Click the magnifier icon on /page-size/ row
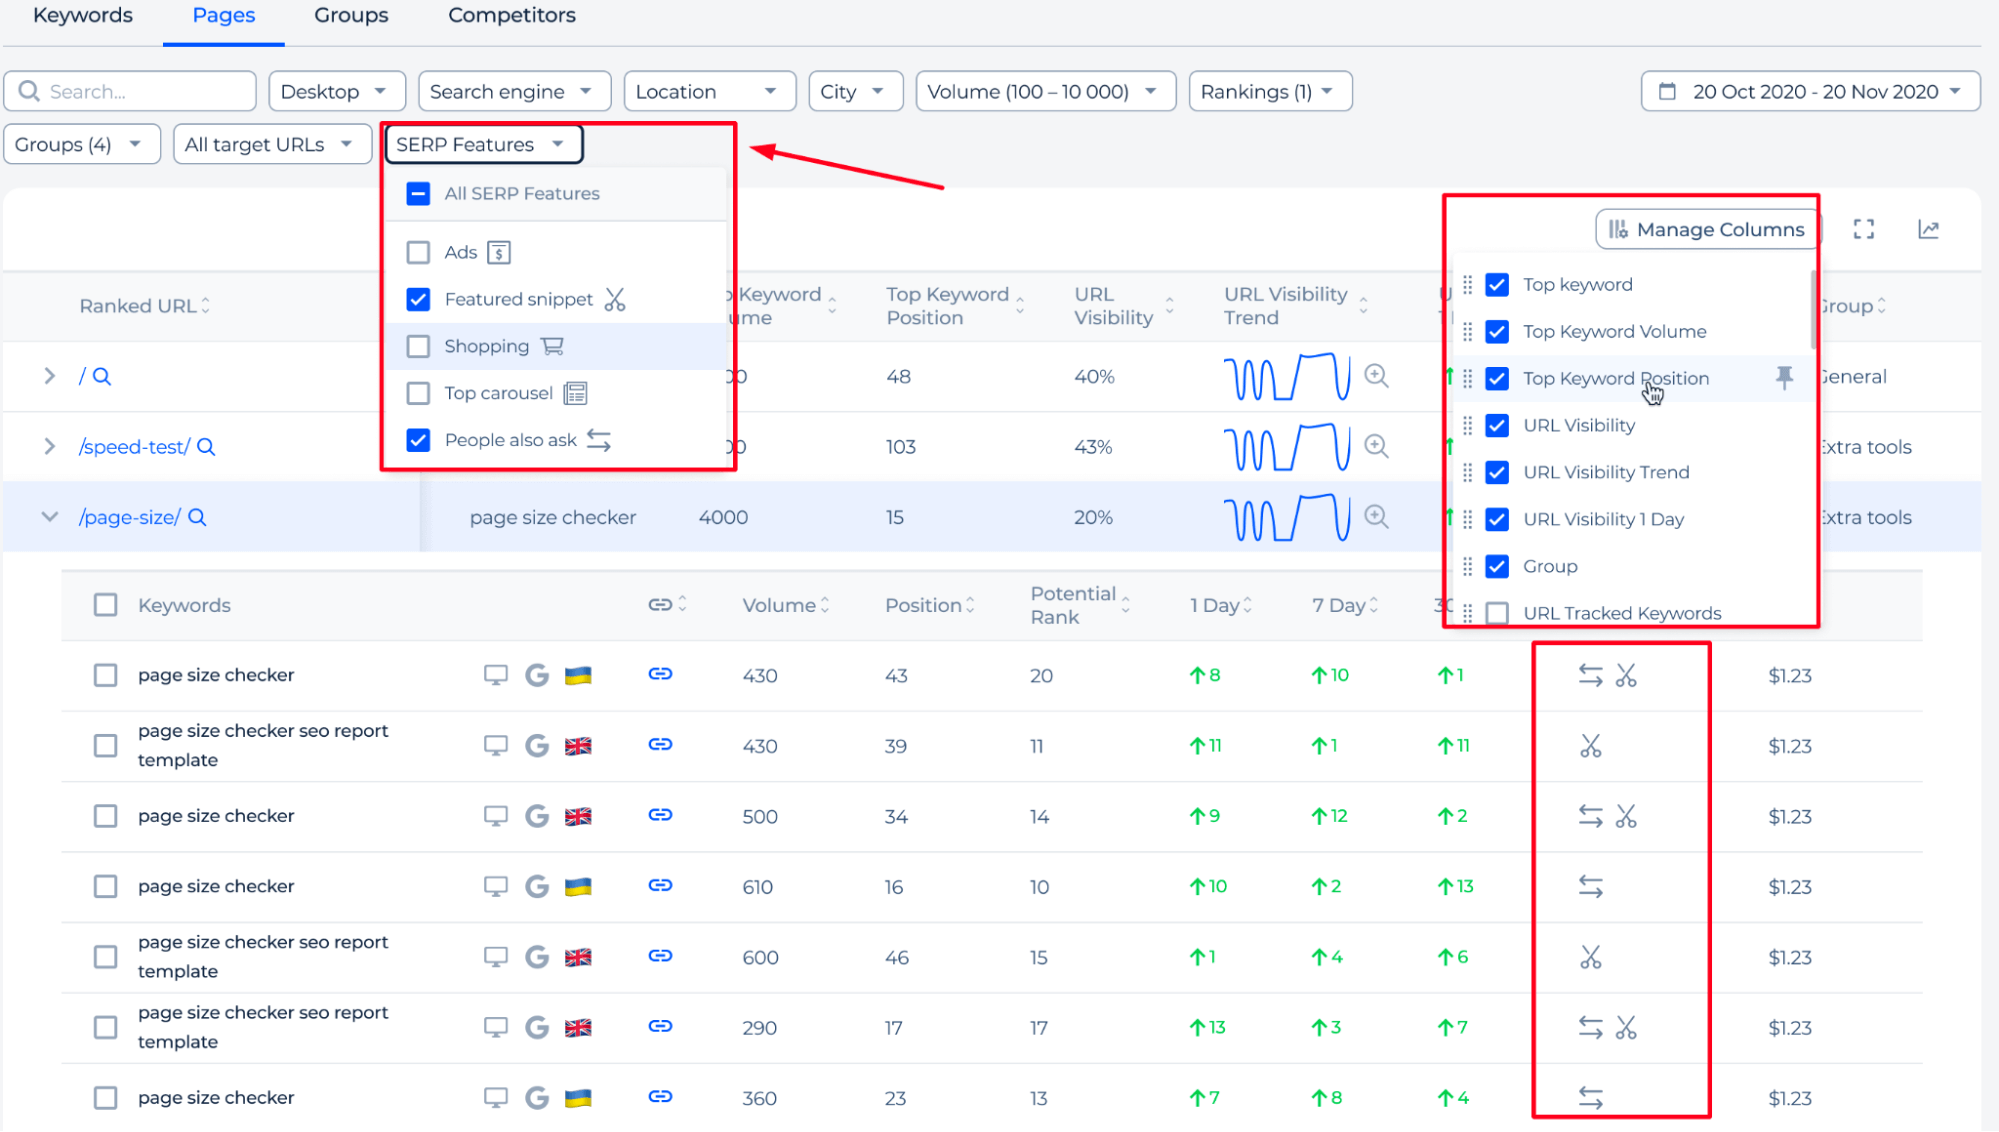This screenshot has height=1132, width=1999. click(x=196, y=517)
